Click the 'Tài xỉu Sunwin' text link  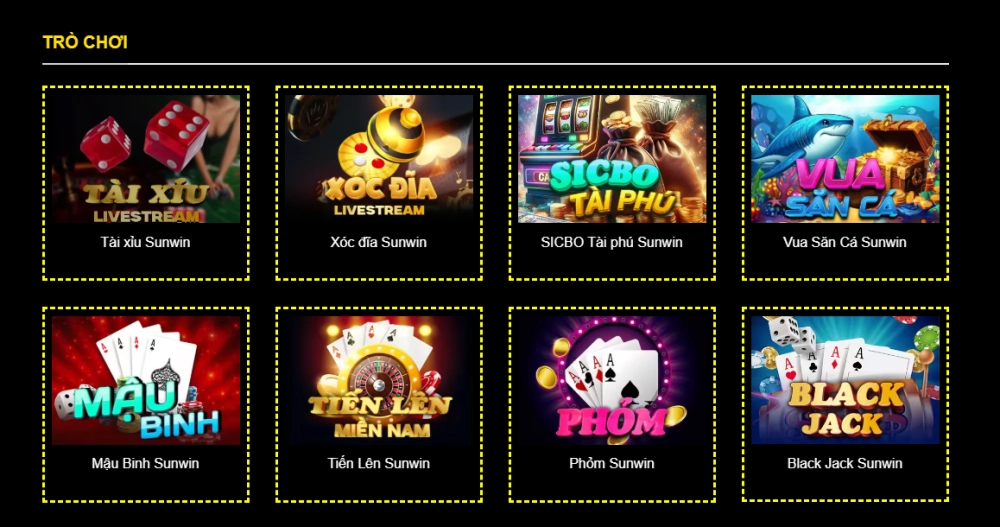coord(145,242)
